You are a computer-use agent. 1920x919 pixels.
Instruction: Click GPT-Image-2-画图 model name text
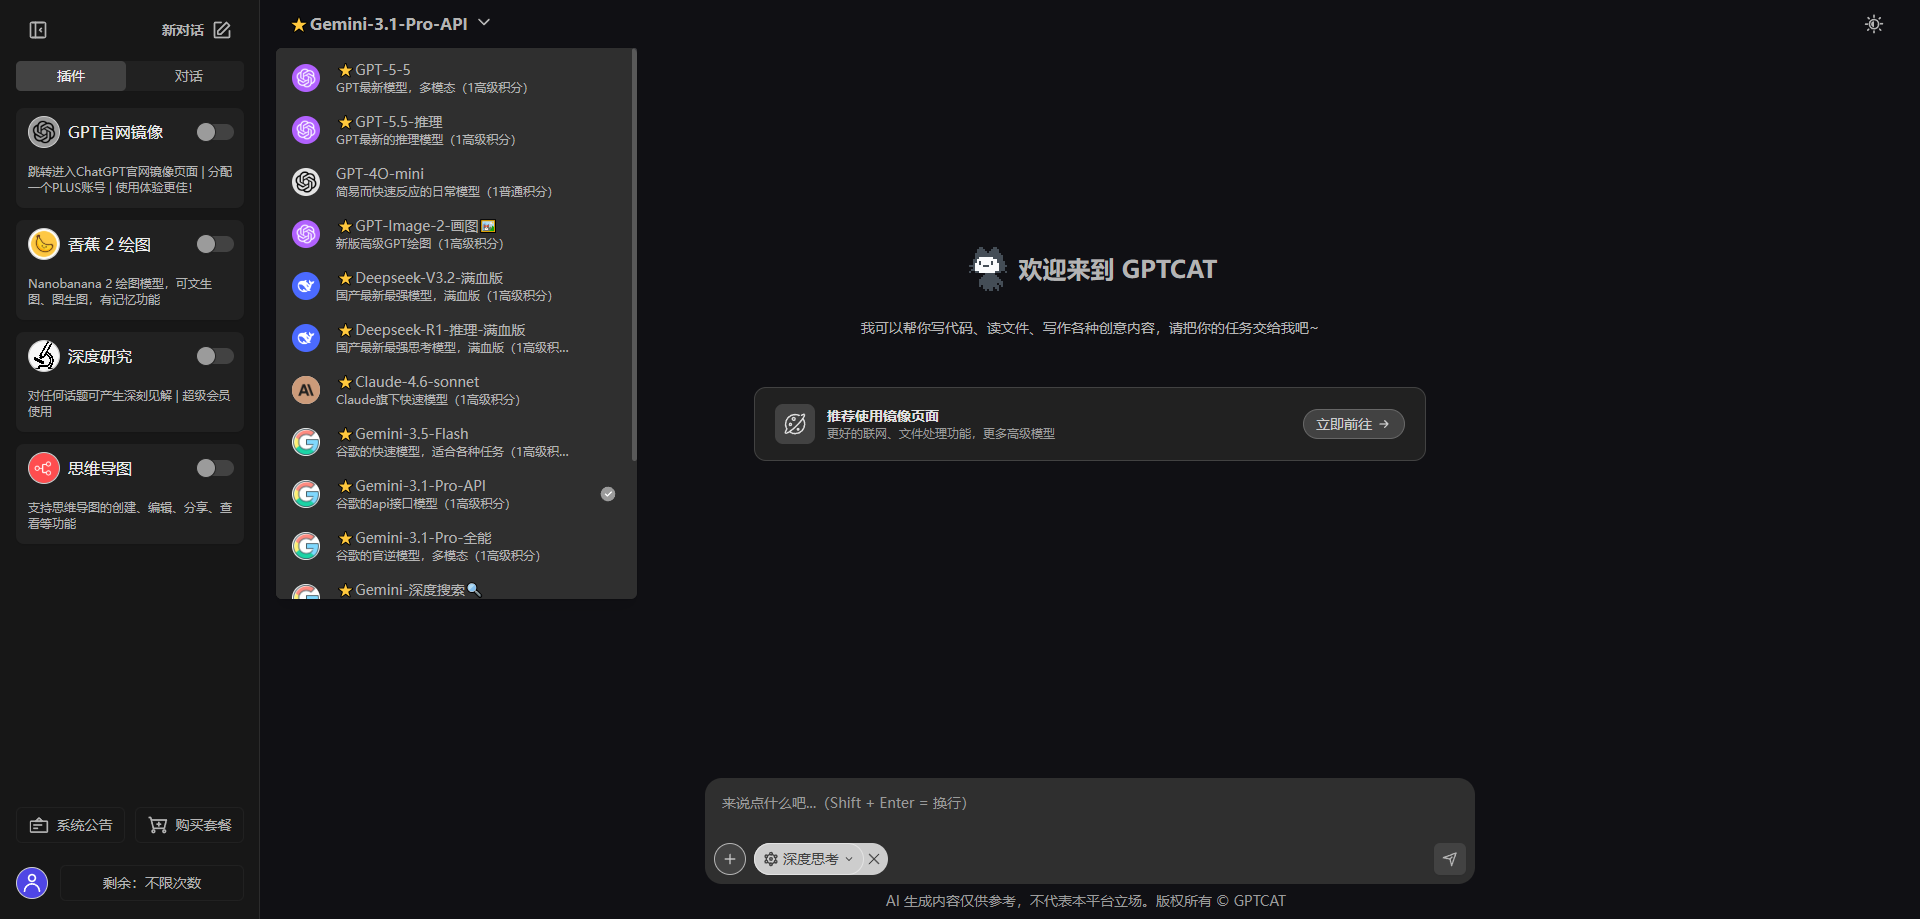coord(417,226)
